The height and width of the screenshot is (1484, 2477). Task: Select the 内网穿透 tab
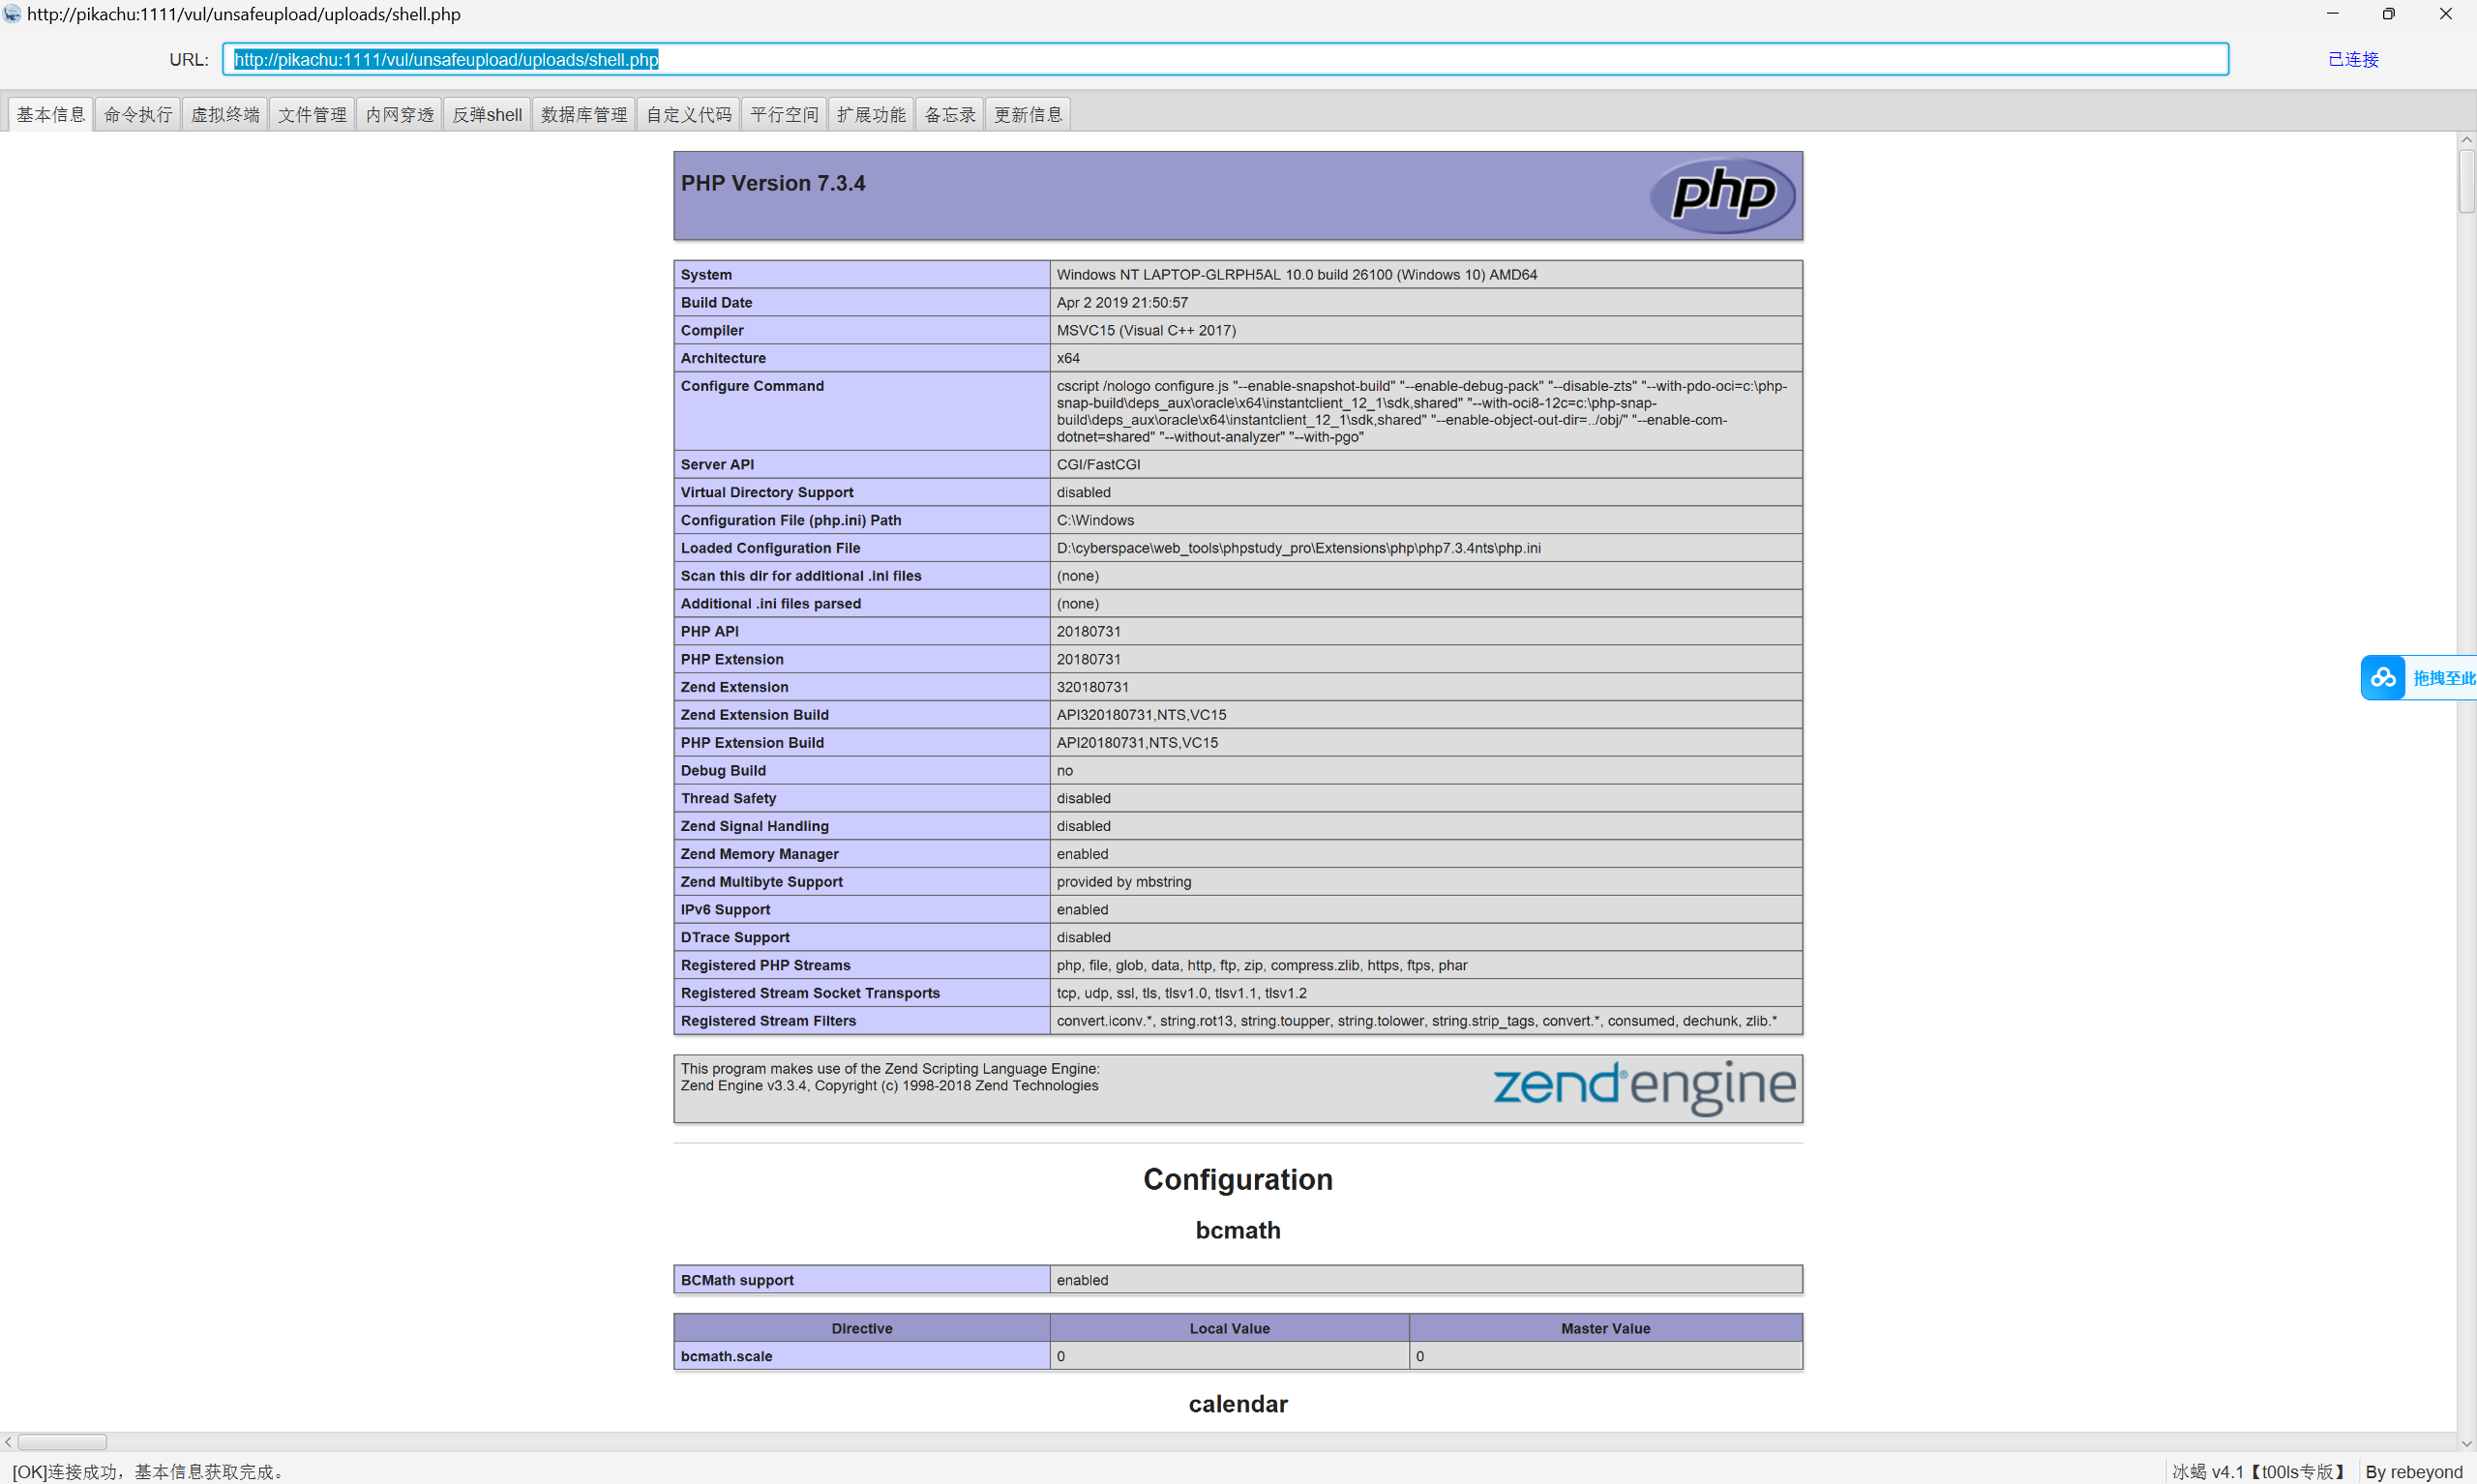click(x=399, y=115)
